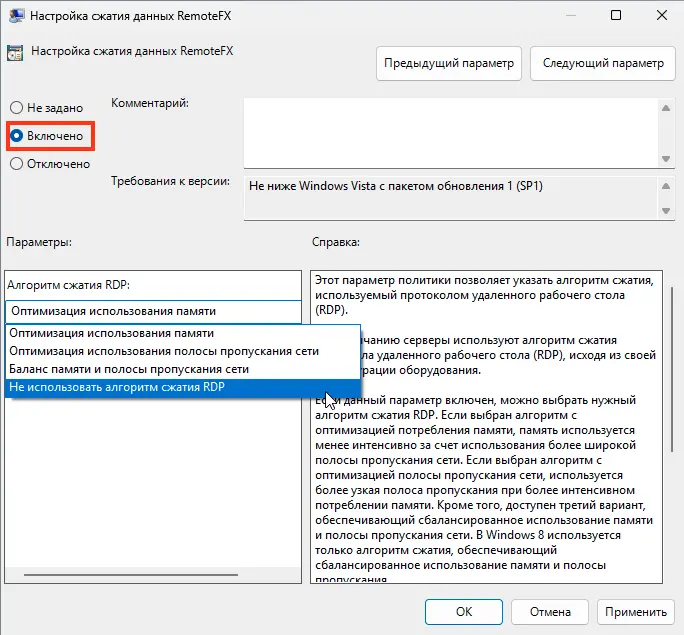Click into the 'Комментарий' text field
The height and width of the screenshot is (635, 684).
click(x=451, y=133)
